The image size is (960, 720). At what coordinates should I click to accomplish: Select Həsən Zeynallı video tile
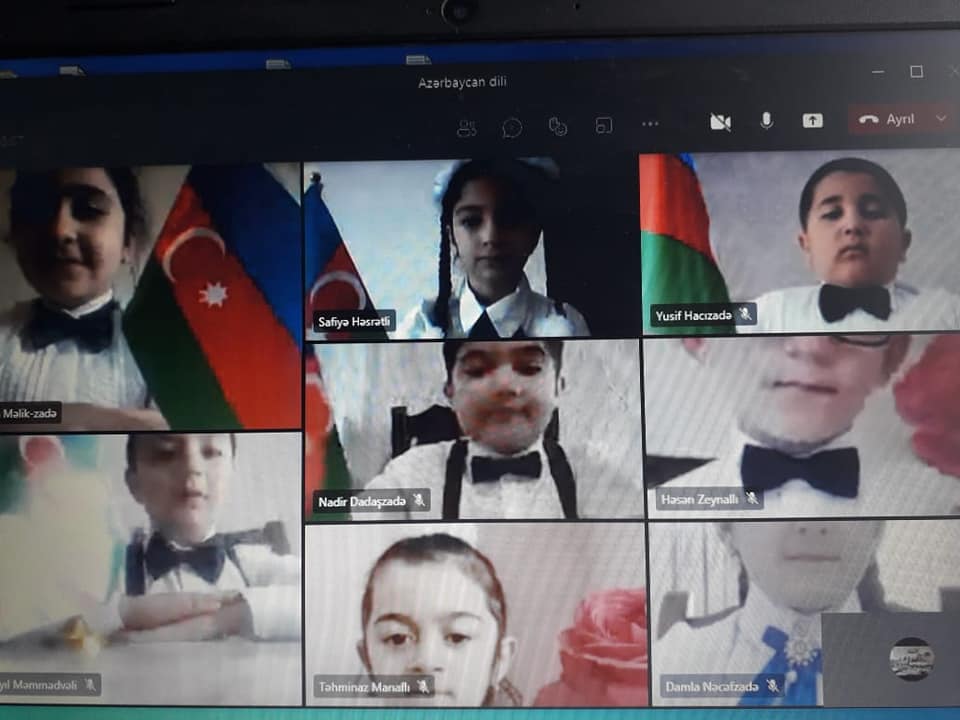click(803, 426)
